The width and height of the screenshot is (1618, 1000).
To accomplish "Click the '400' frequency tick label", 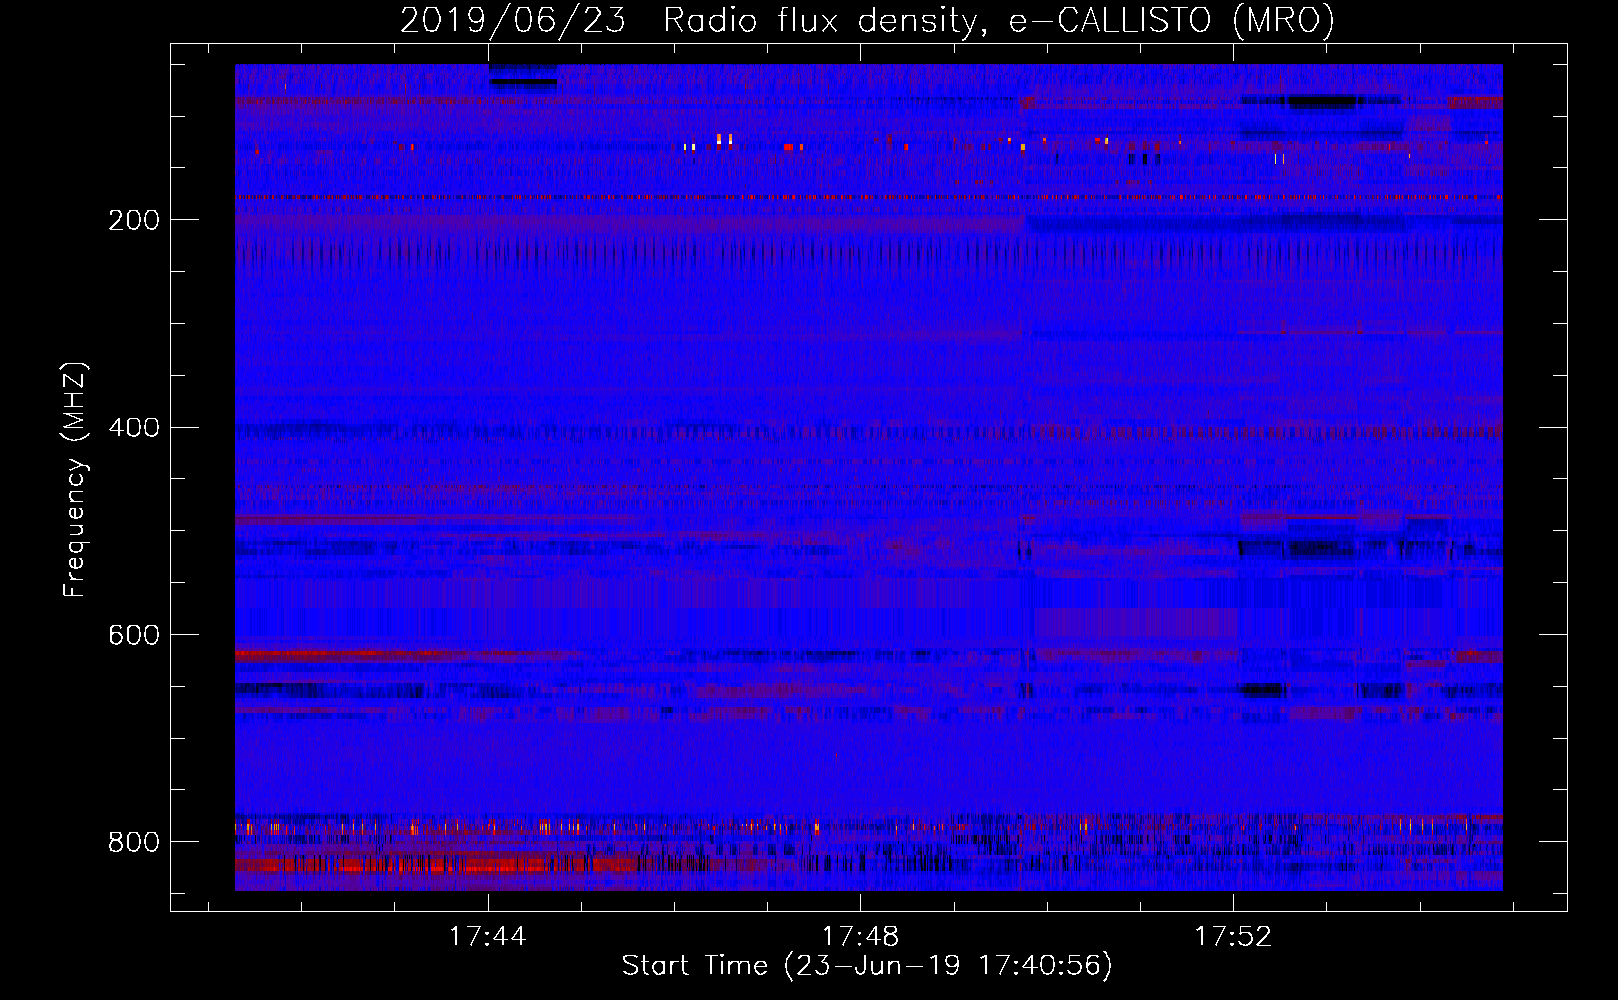I will pyautogui.click(x=133, y=427).
